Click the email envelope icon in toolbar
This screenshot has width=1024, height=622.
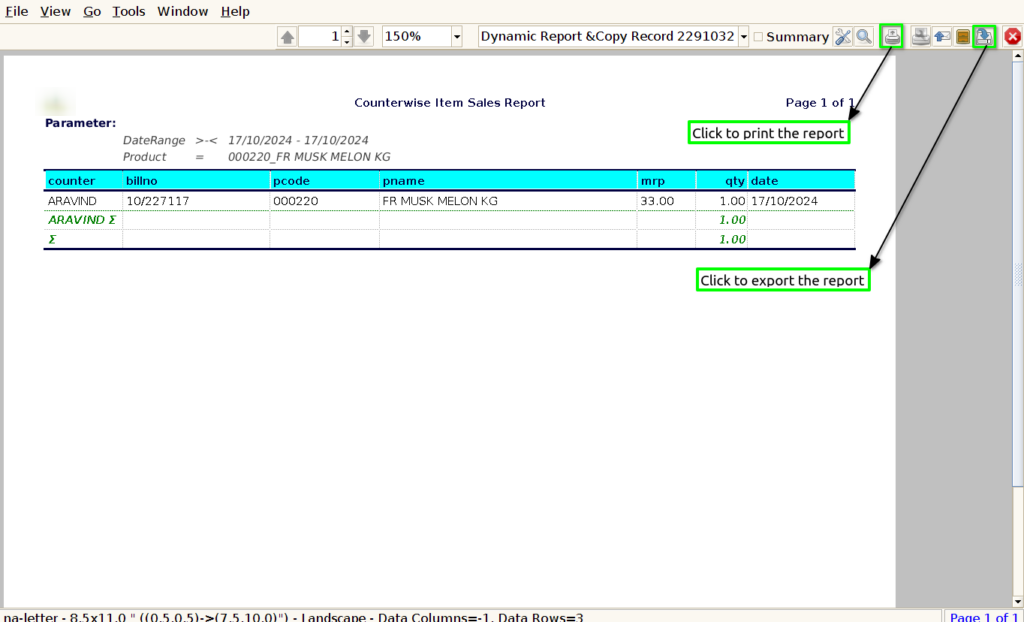click(x=942, y=37)
